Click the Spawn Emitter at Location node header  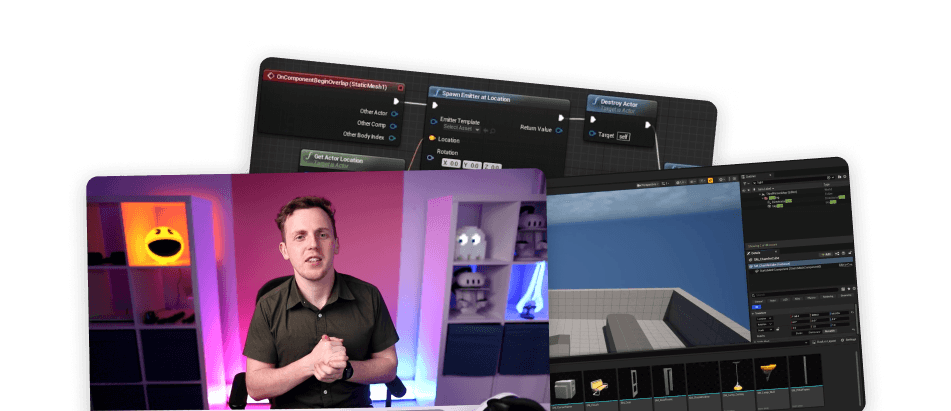499,98
